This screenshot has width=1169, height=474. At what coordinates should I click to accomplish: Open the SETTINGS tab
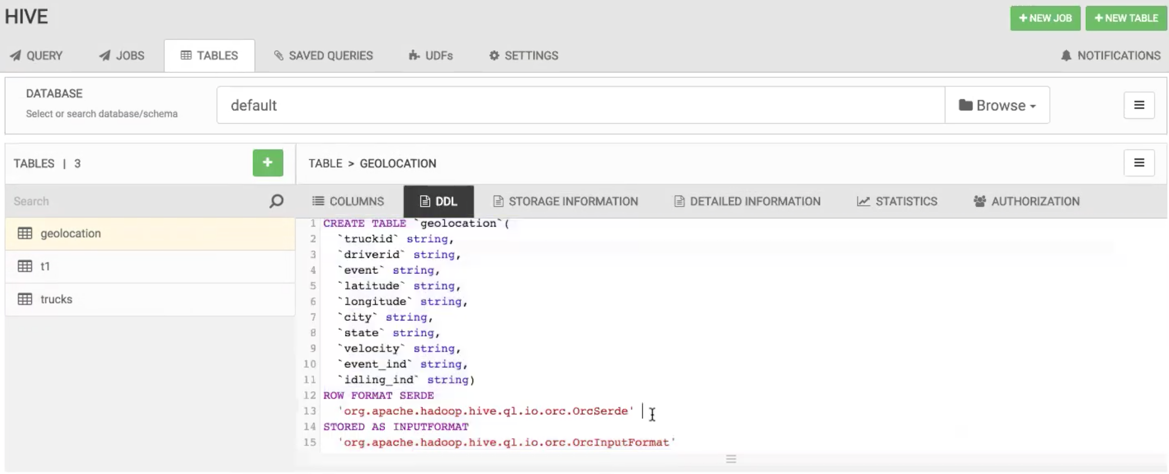[x=523, y=56]
